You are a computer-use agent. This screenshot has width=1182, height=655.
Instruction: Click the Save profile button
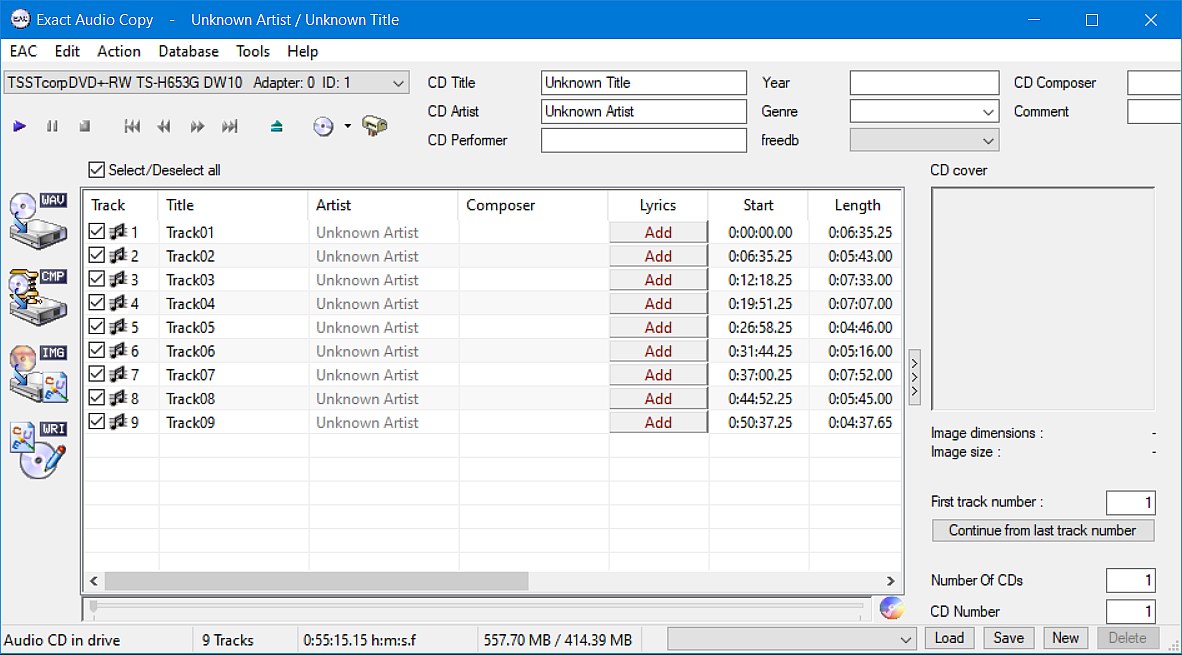pos(1009,638)
